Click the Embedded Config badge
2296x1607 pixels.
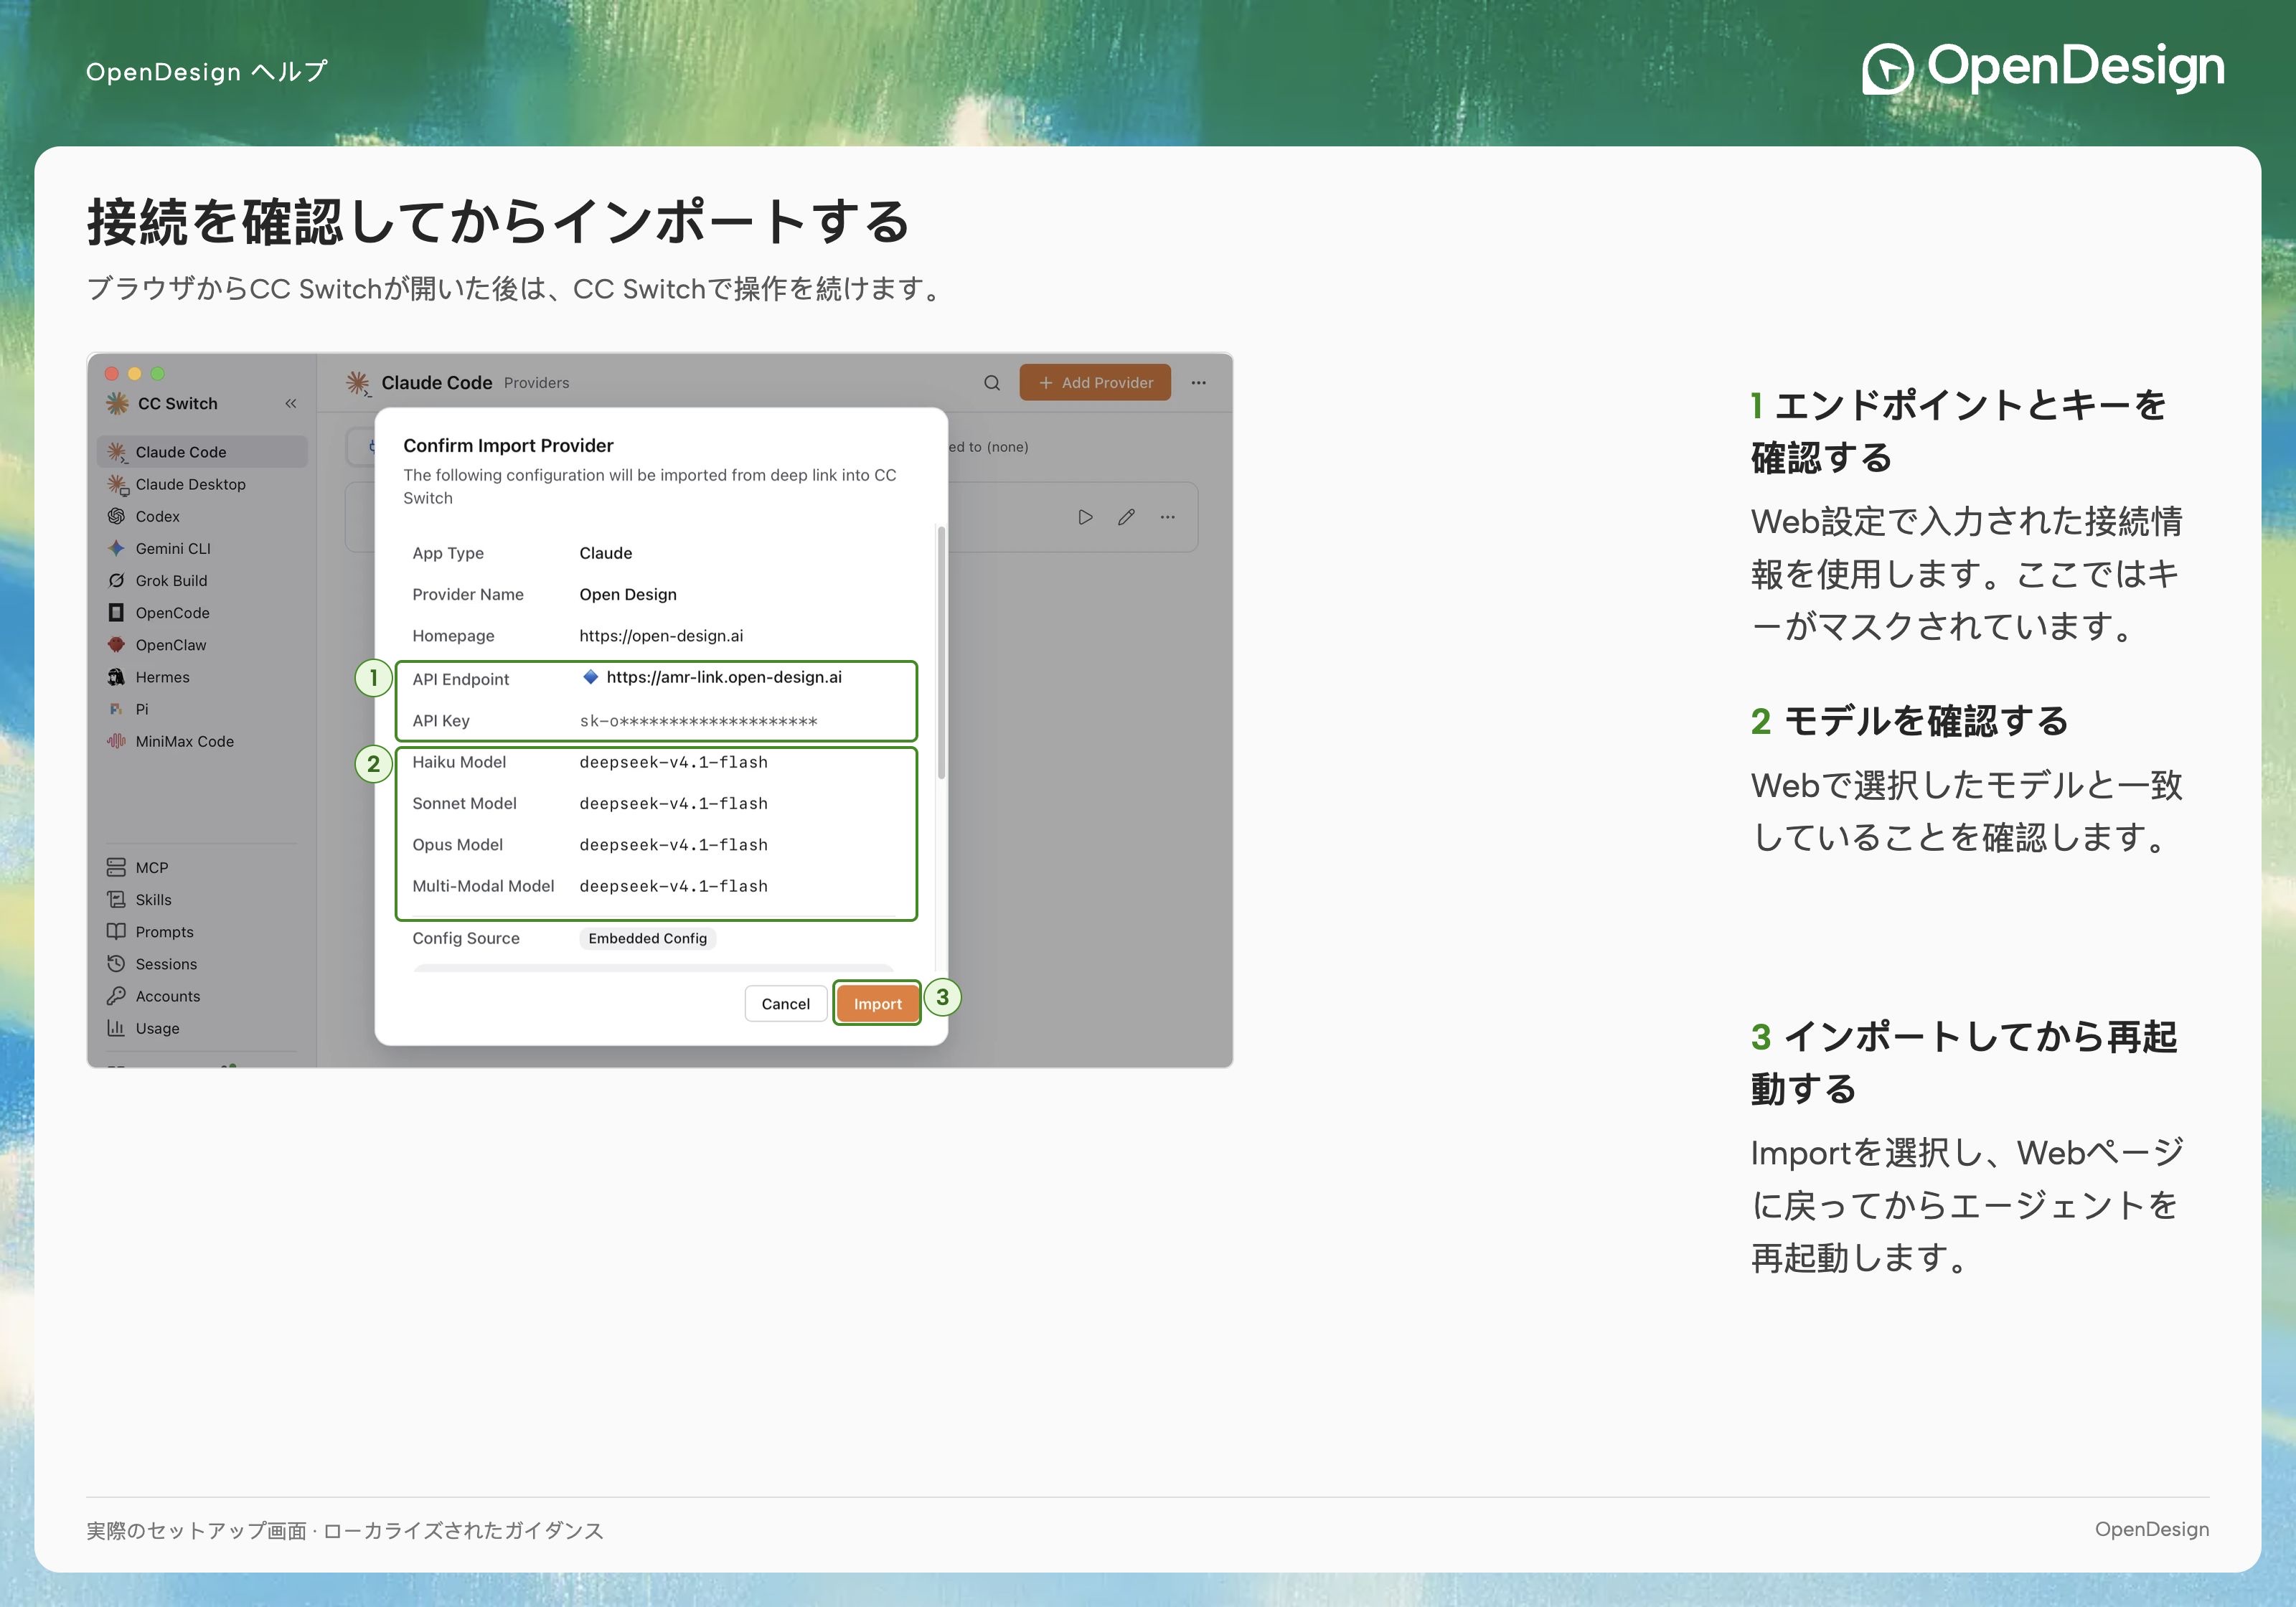click(647, 938)
